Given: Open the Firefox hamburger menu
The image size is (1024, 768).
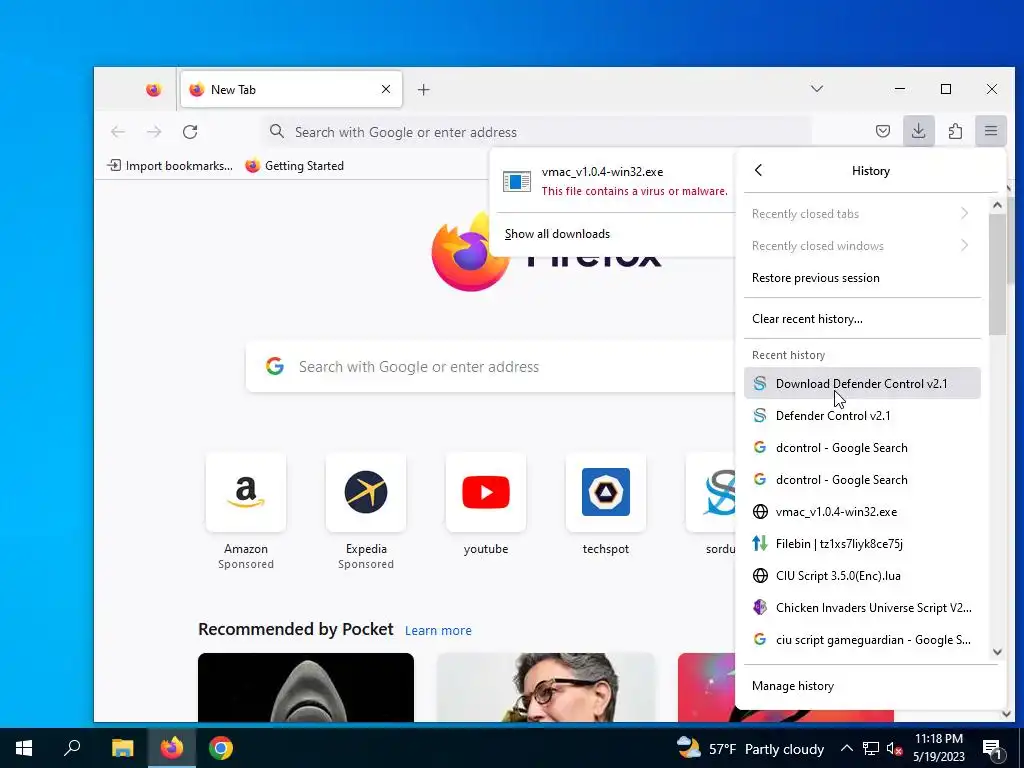Looking at the screenshot, I should tap(991, 131).
